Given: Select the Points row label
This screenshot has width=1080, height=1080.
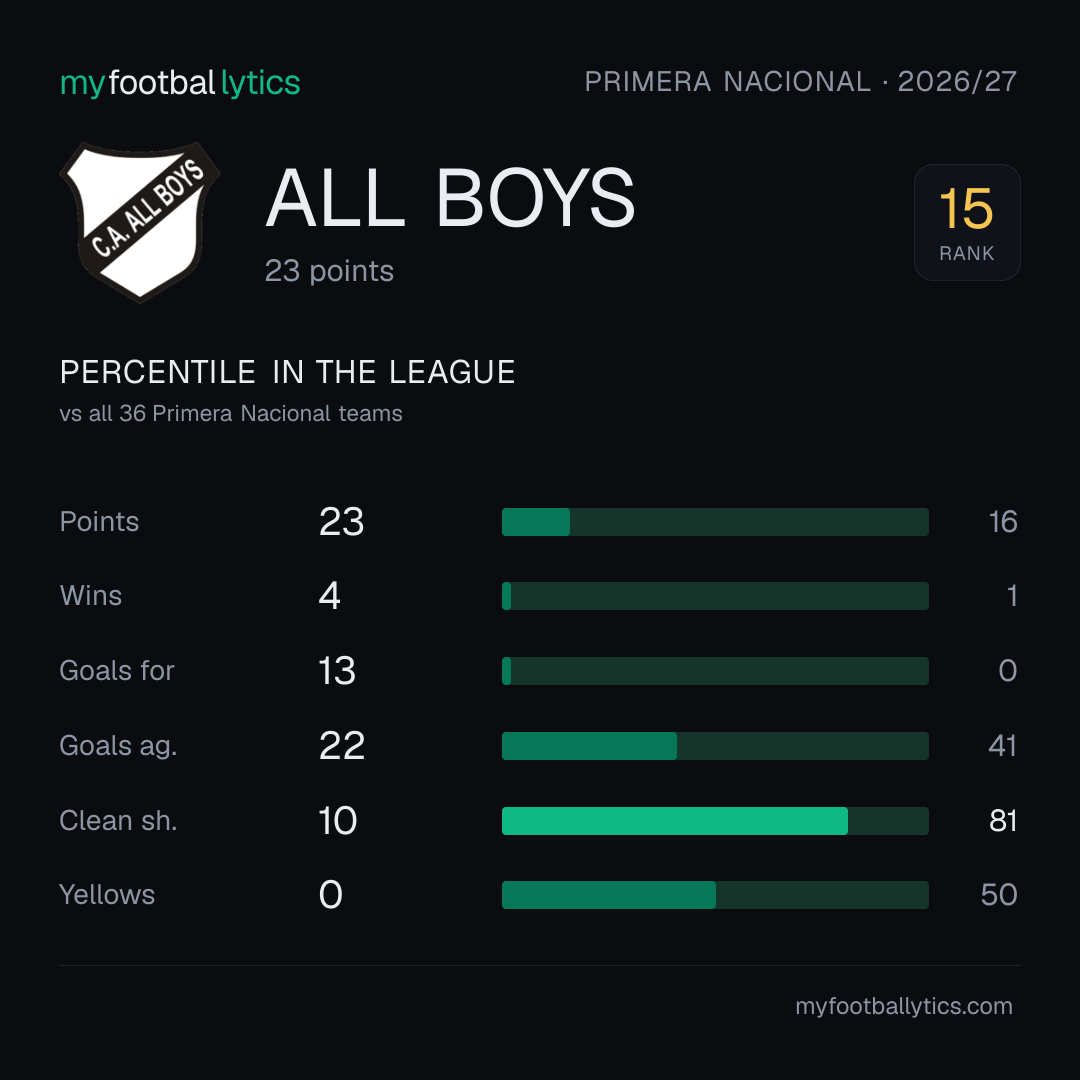Looking at the screenshot, I should coord(99,522).
